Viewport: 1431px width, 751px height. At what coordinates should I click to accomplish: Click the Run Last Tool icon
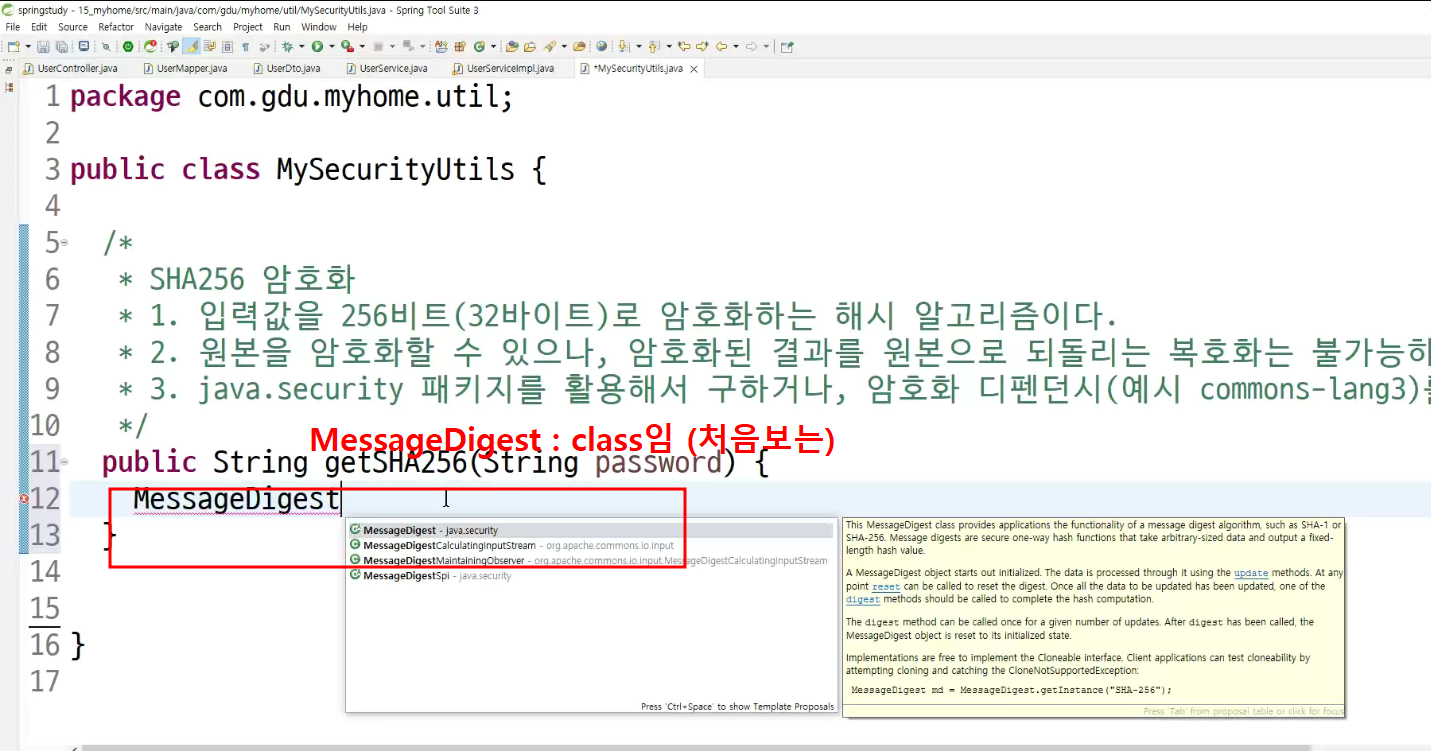[347, 46]
